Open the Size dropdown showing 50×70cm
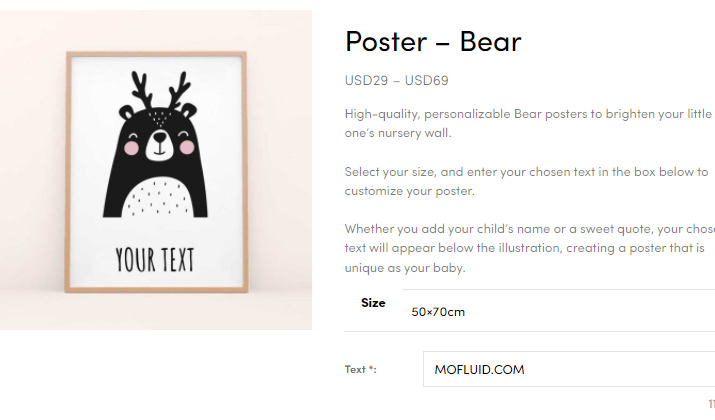 click(559, 312)
